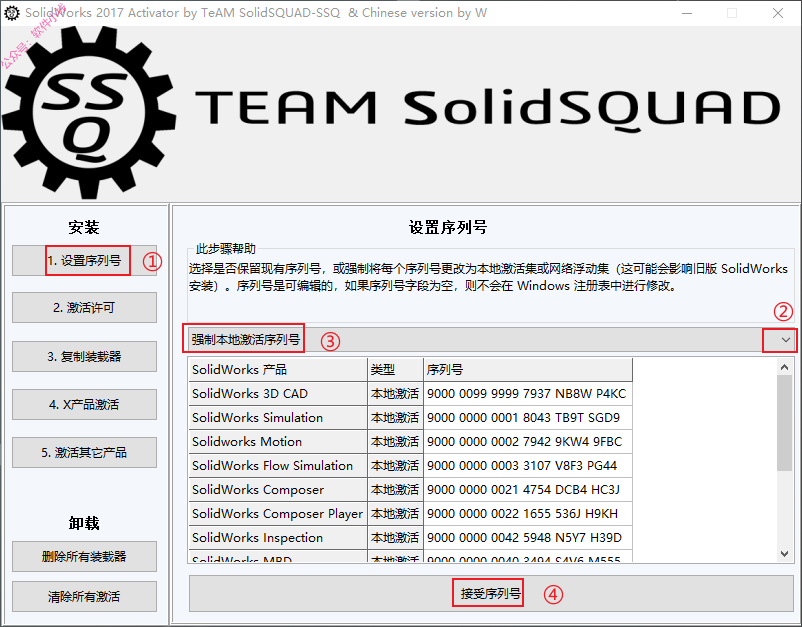Select the 'SolidWorks Composer' product cell

[x=278, y=490]
